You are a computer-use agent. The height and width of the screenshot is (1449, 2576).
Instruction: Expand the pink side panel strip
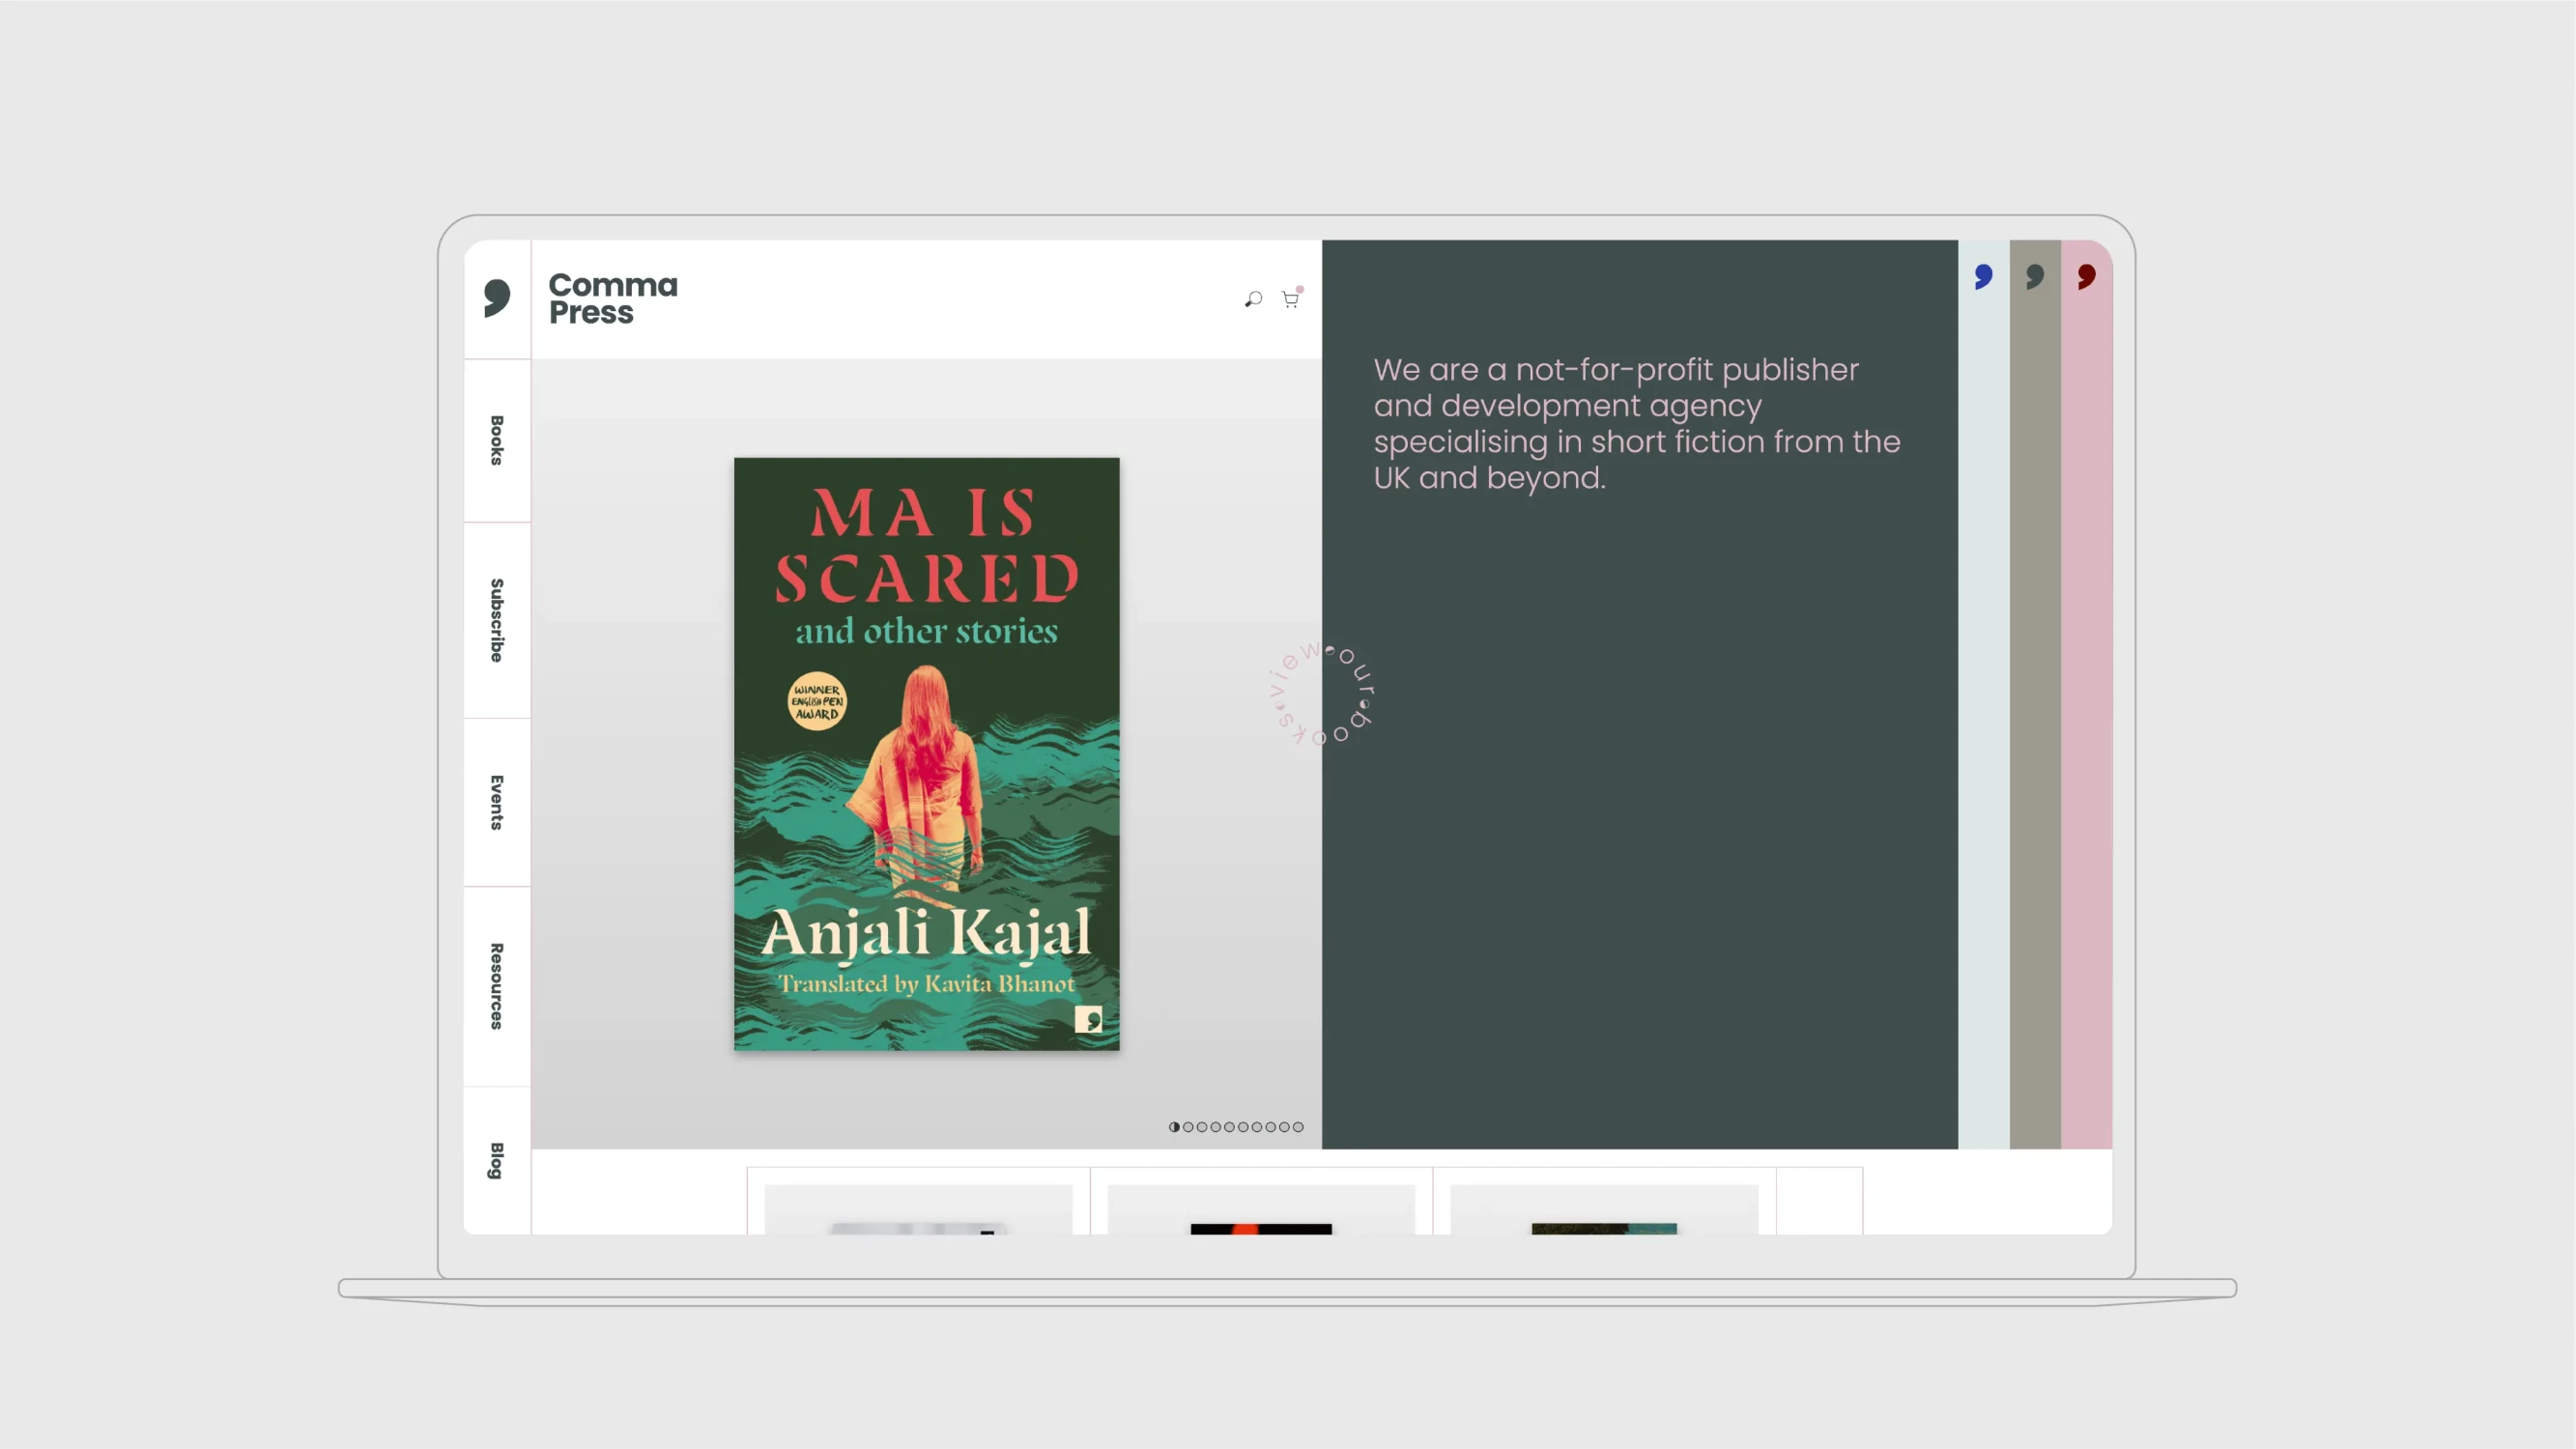click(x=2086, y=700)
